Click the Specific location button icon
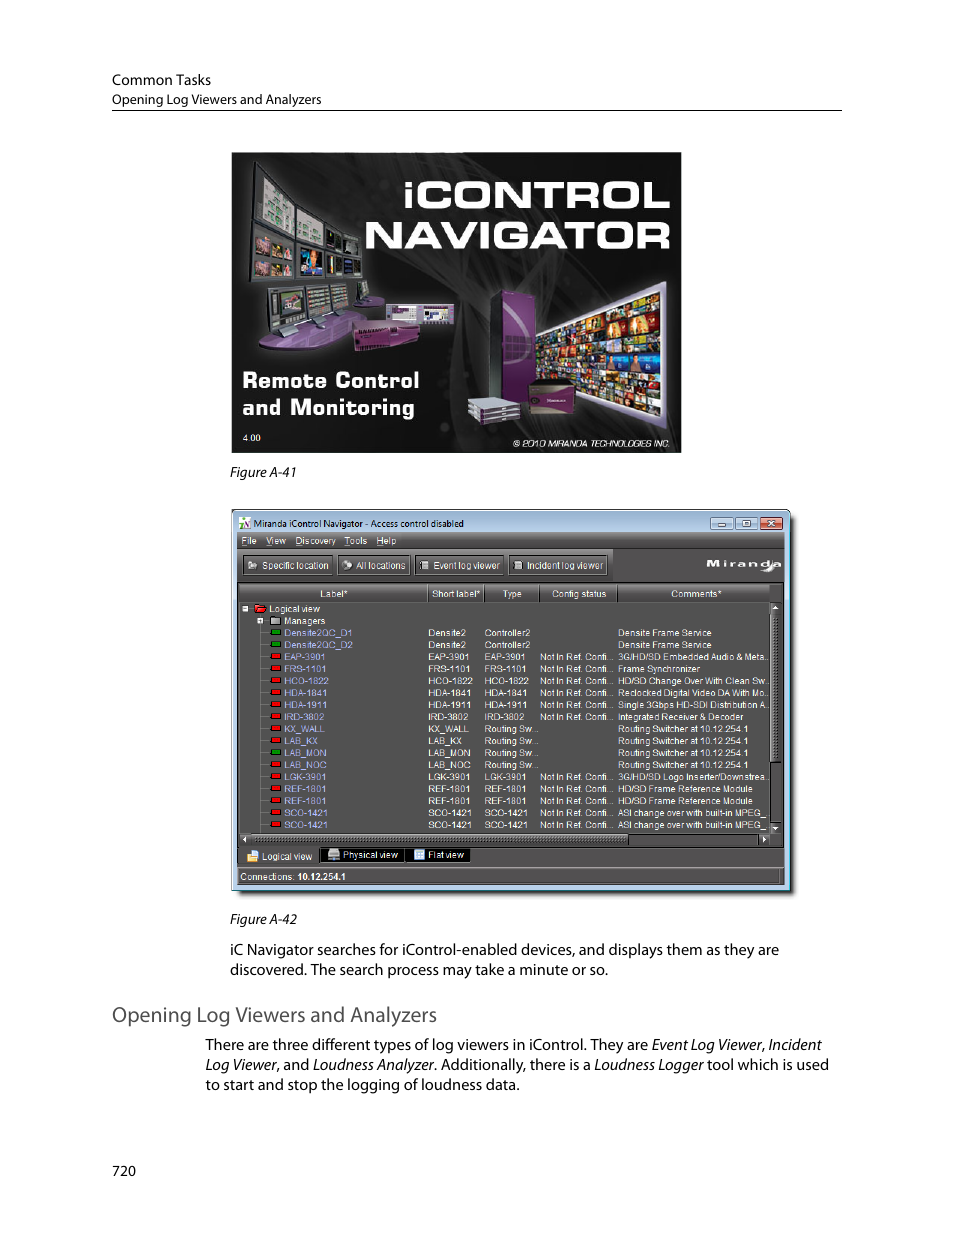 click(x=253, y=566)
